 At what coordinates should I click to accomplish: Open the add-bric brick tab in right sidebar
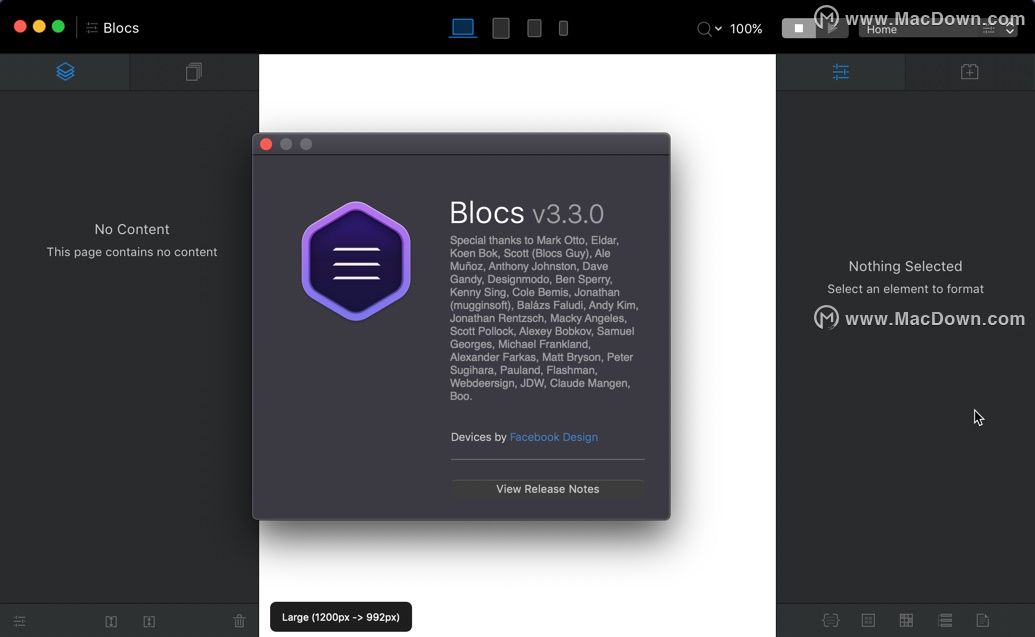tap(969, 71)
